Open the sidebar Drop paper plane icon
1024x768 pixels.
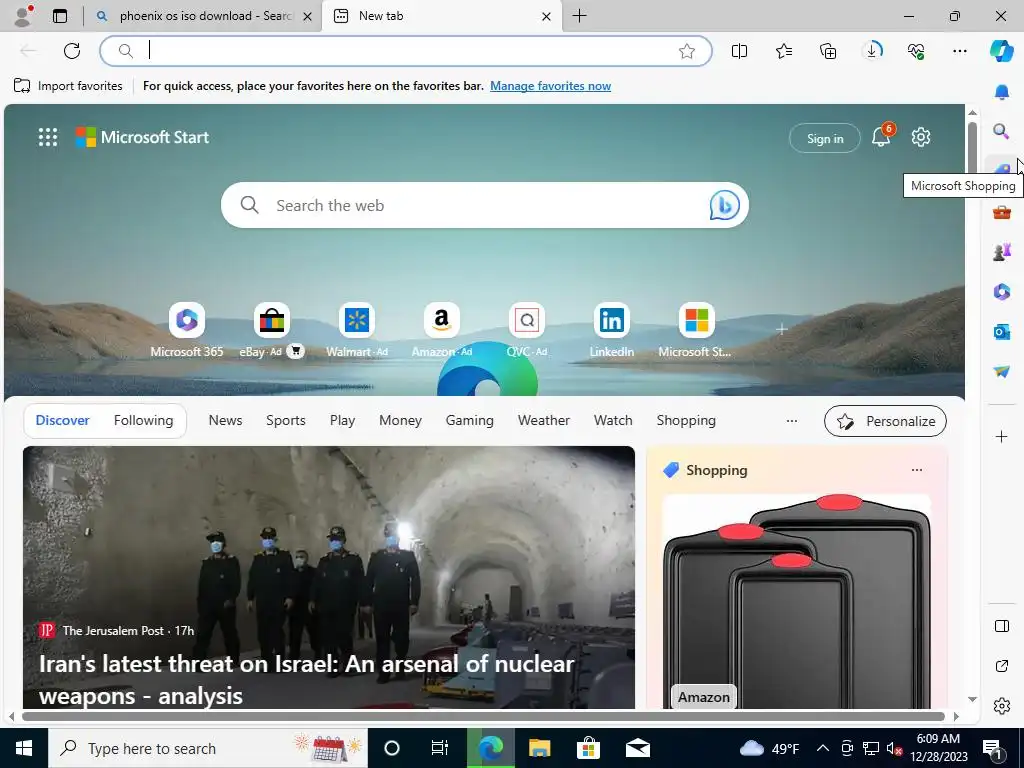[1002, 371]
